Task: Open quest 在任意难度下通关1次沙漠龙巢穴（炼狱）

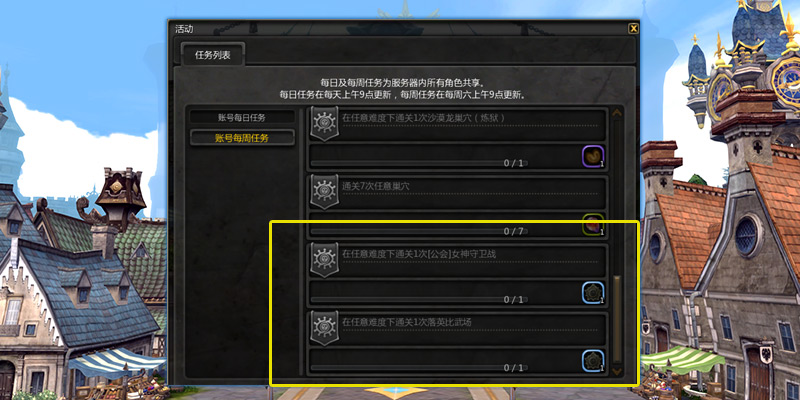Action: [x=458, y=124]
